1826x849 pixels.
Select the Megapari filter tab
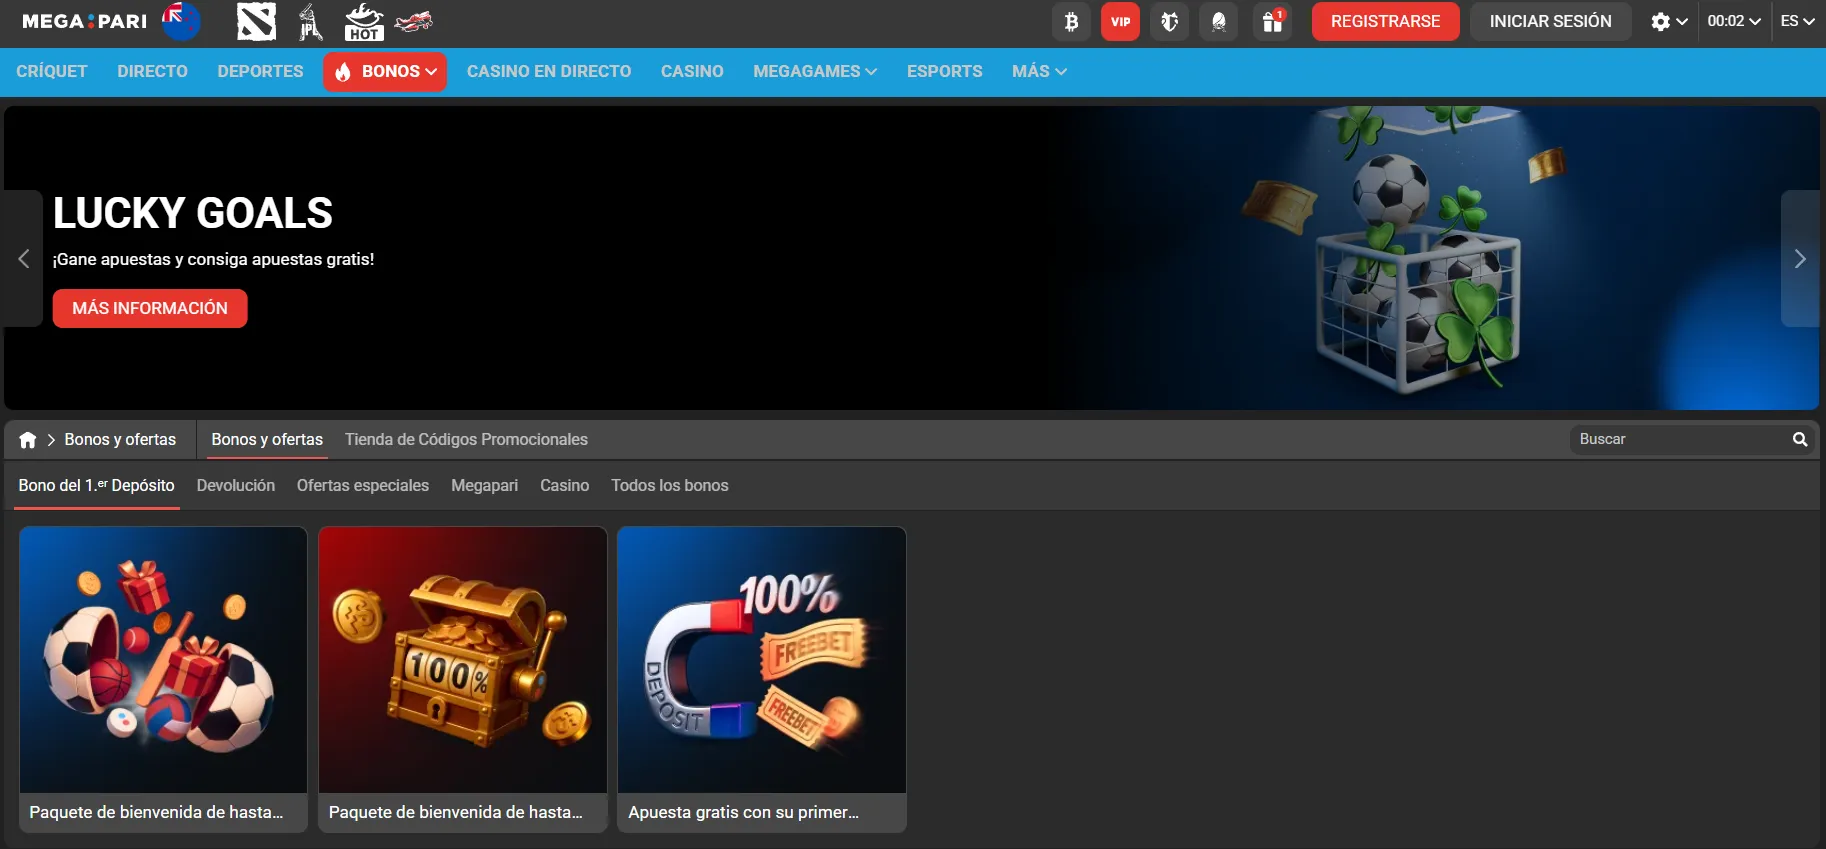tap(484, 486)
